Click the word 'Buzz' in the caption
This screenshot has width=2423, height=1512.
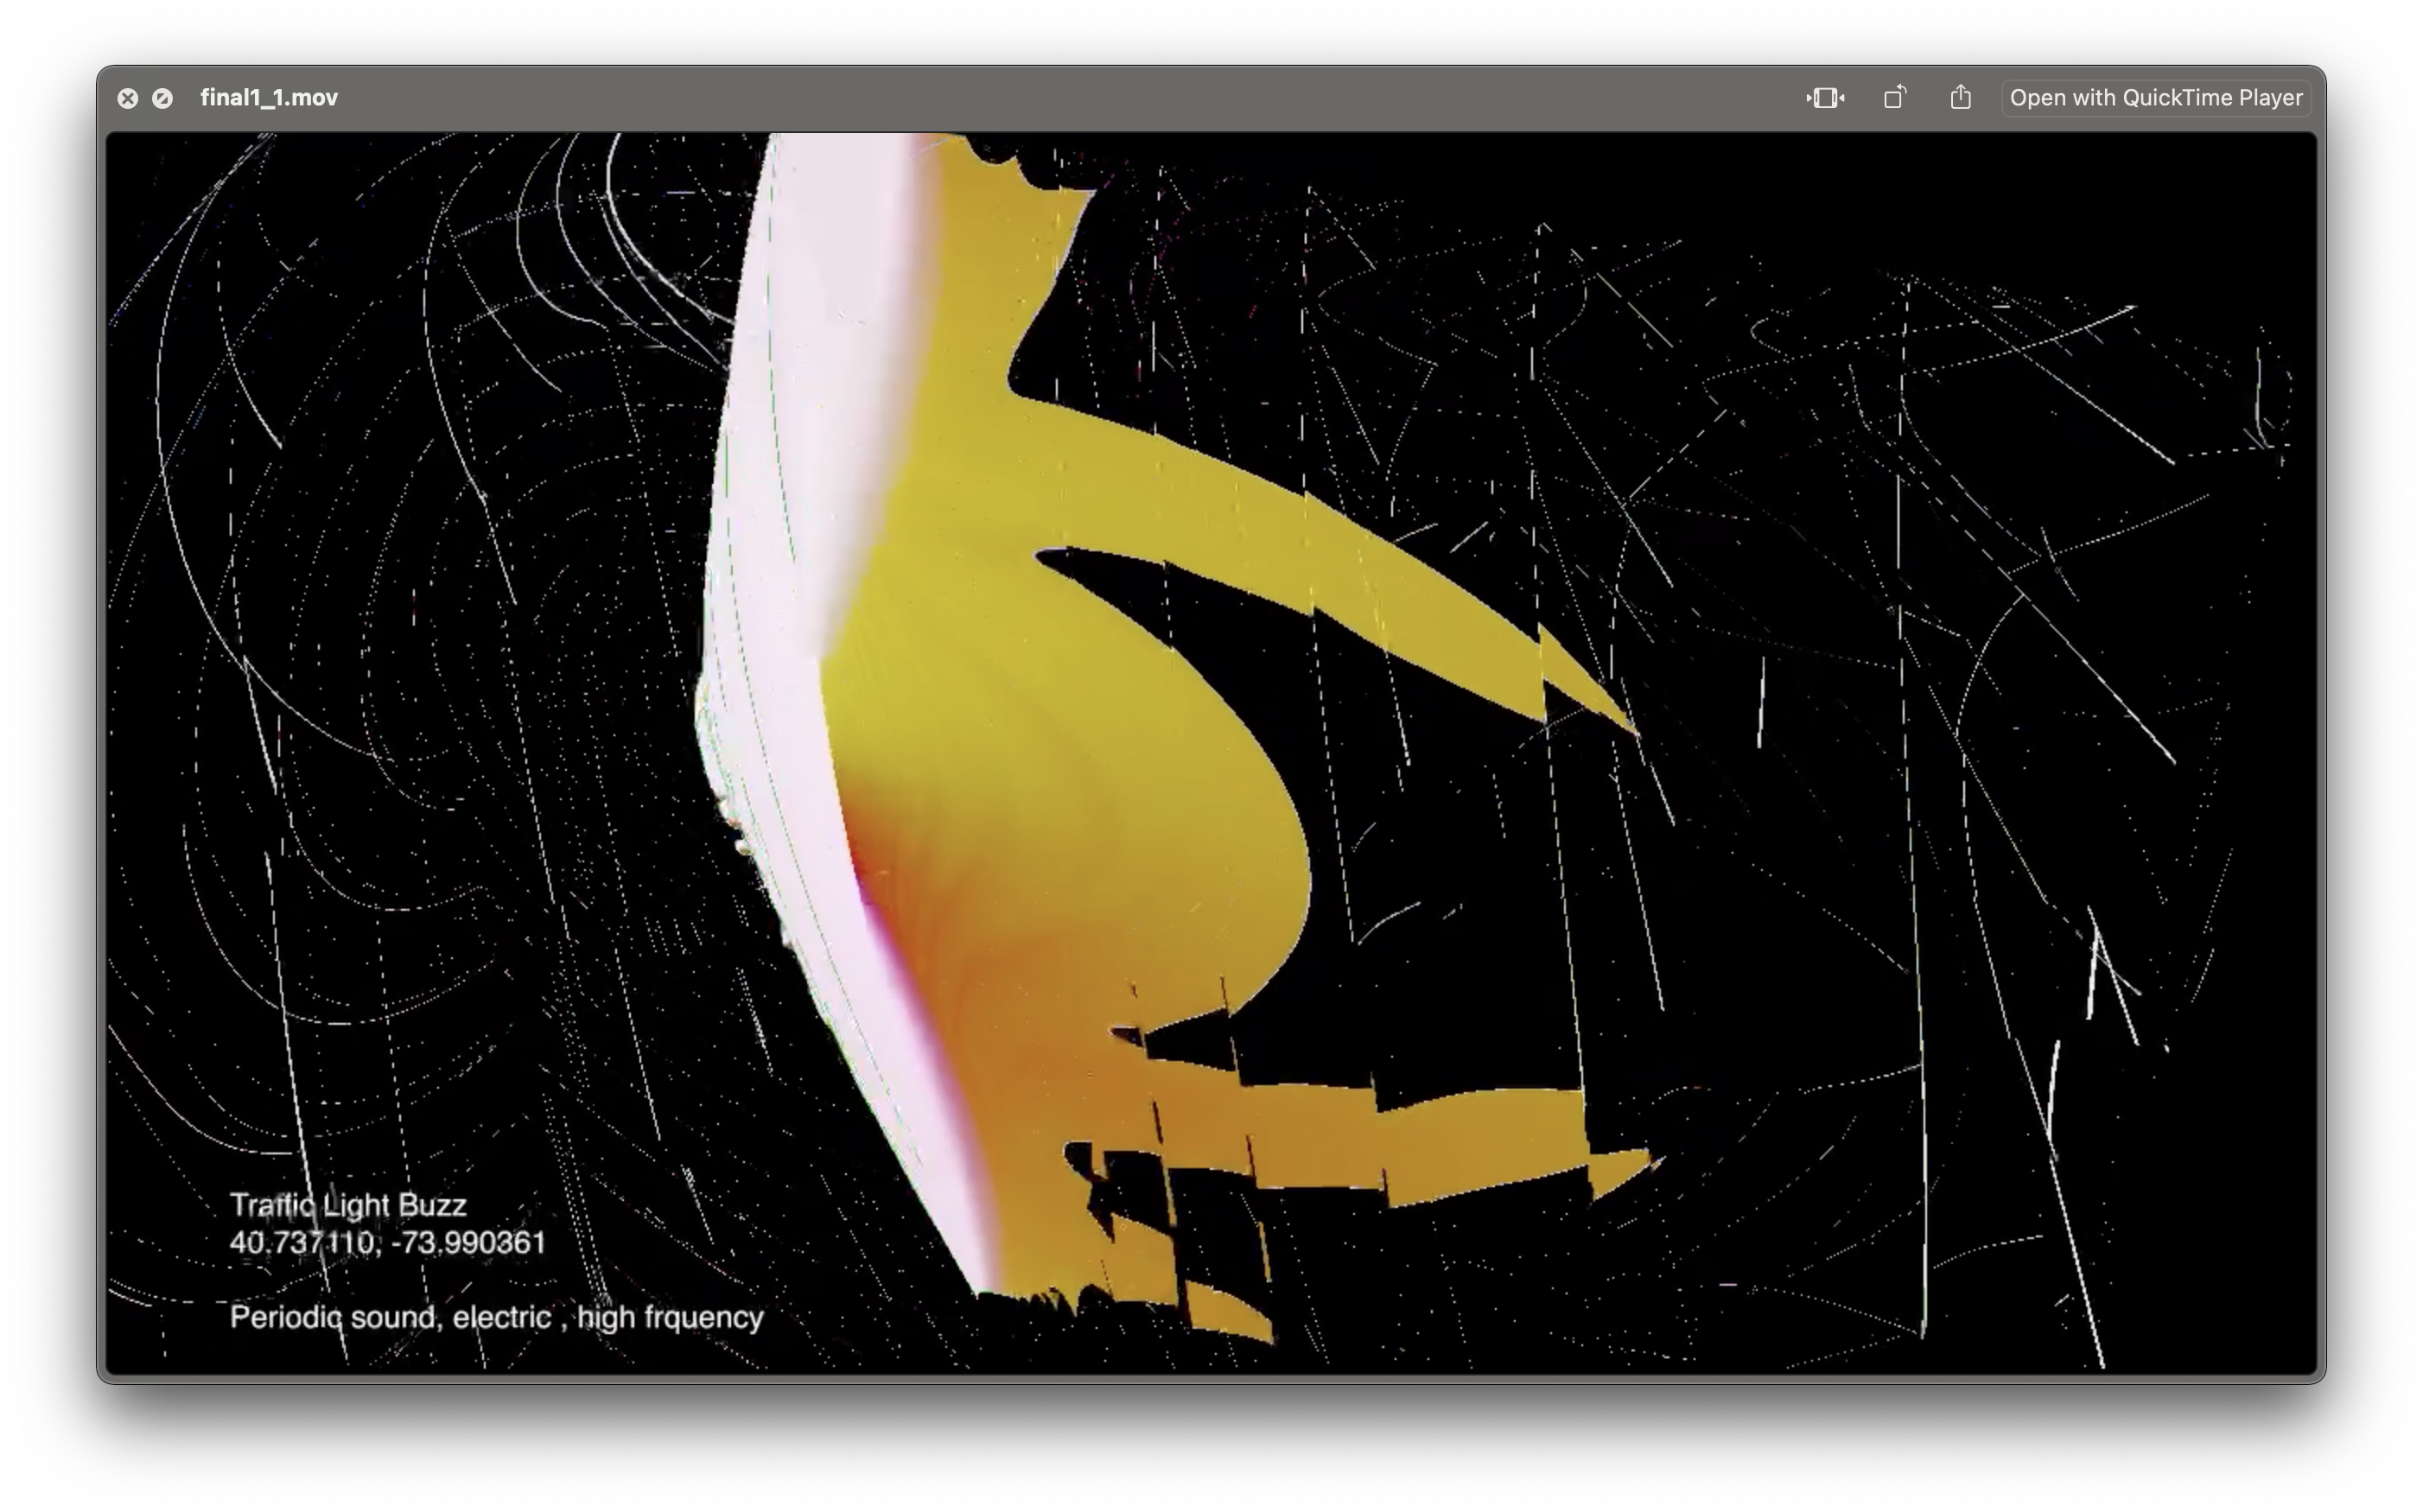[x=432, y=1205]
